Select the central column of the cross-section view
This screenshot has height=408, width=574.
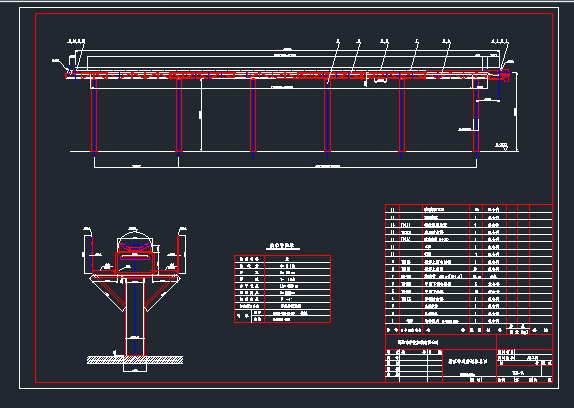135,317
